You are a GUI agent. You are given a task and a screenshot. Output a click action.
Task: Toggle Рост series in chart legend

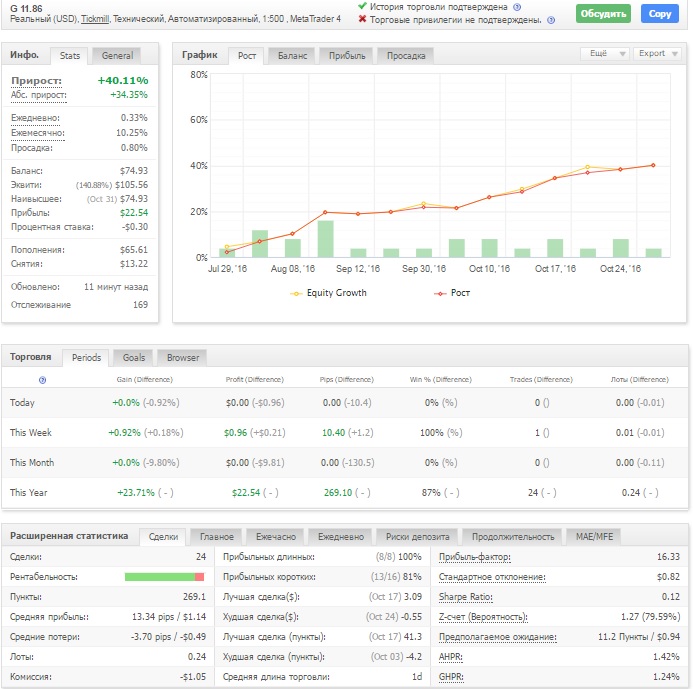tap(452, 293)
